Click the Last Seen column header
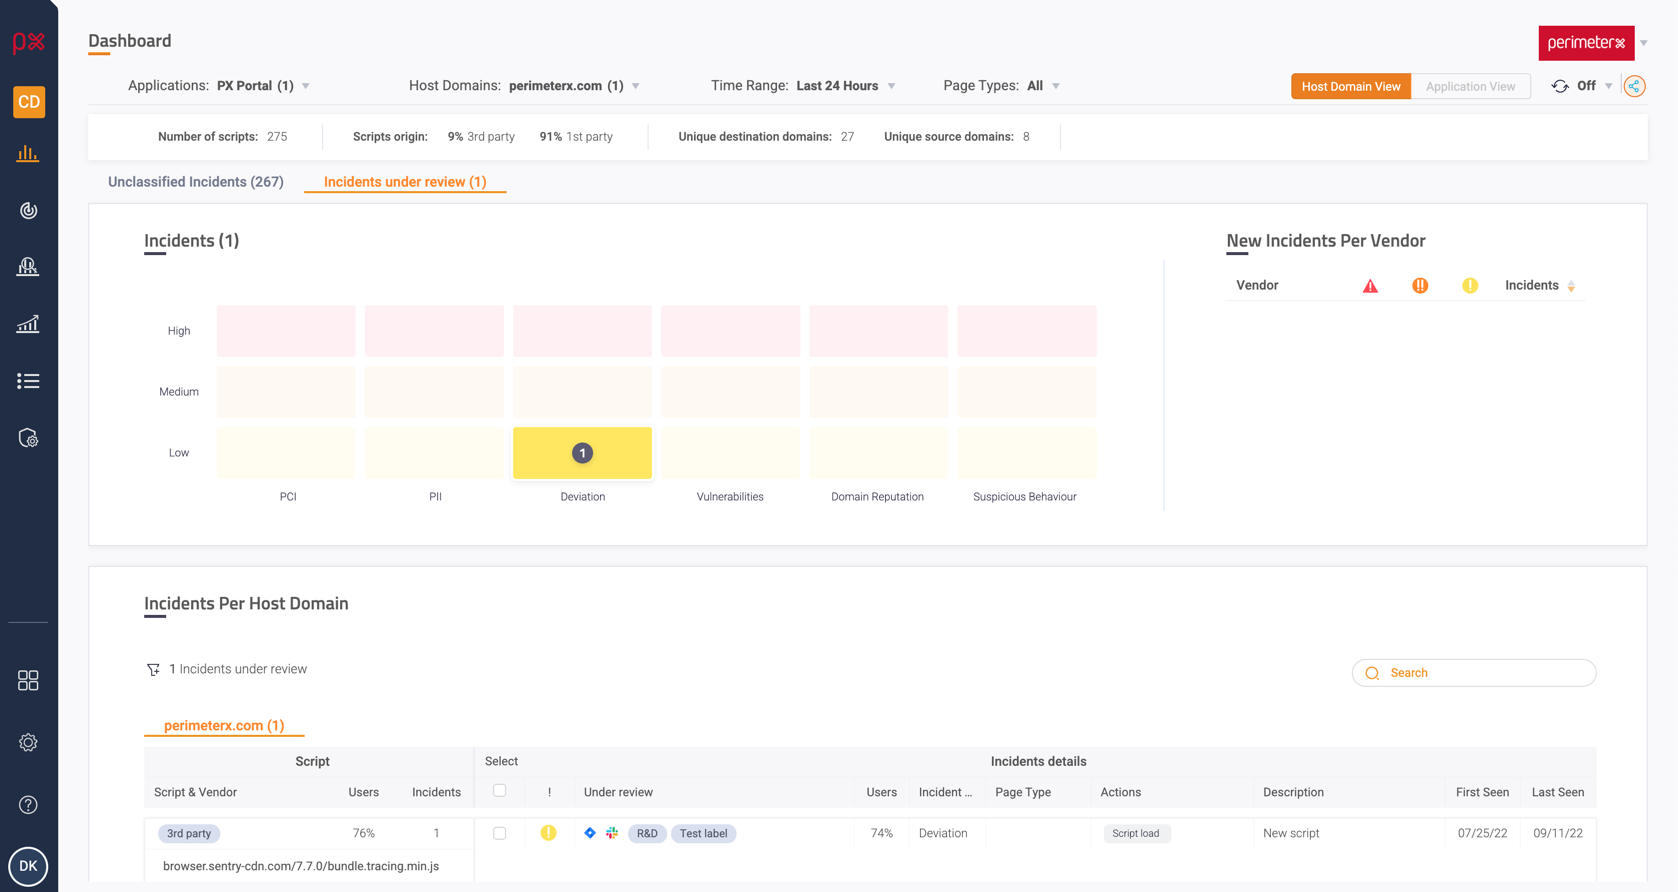Viewport: 1678px width, 892px height. pos(1557,792)
